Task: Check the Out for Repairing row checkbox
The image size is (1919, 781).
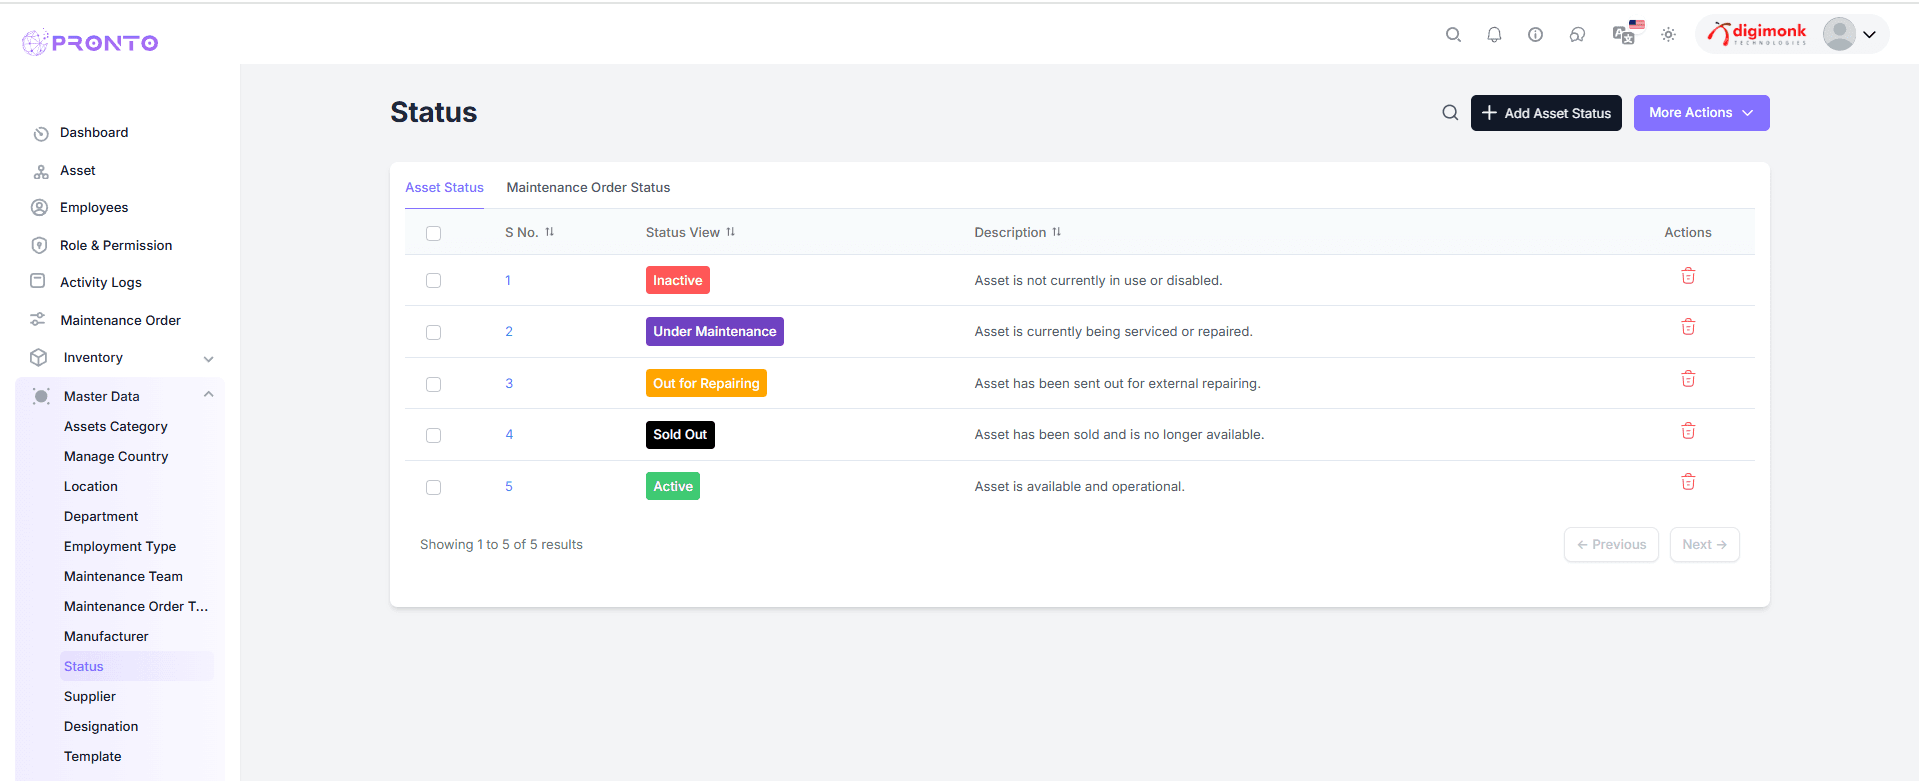Action: click(433, 384)
